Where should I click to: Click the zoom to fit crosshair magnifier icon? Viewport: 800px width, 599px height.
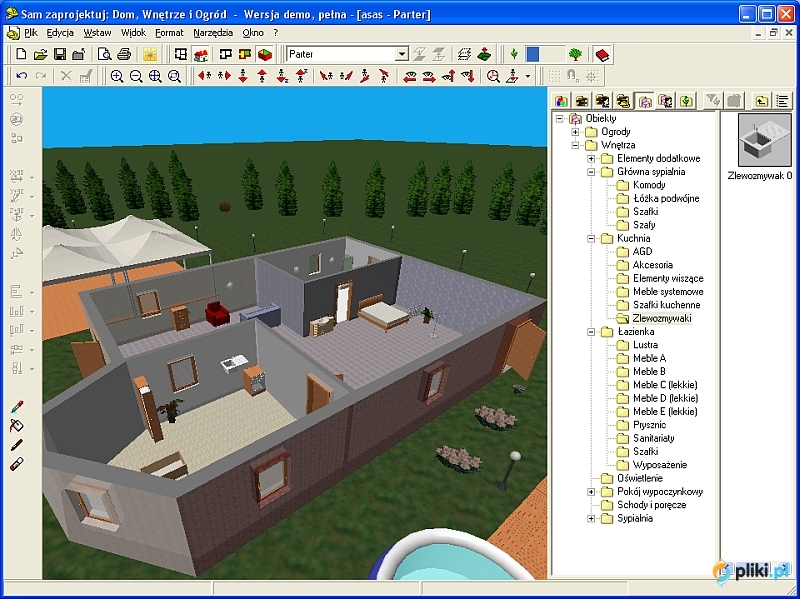pos(155,76)
